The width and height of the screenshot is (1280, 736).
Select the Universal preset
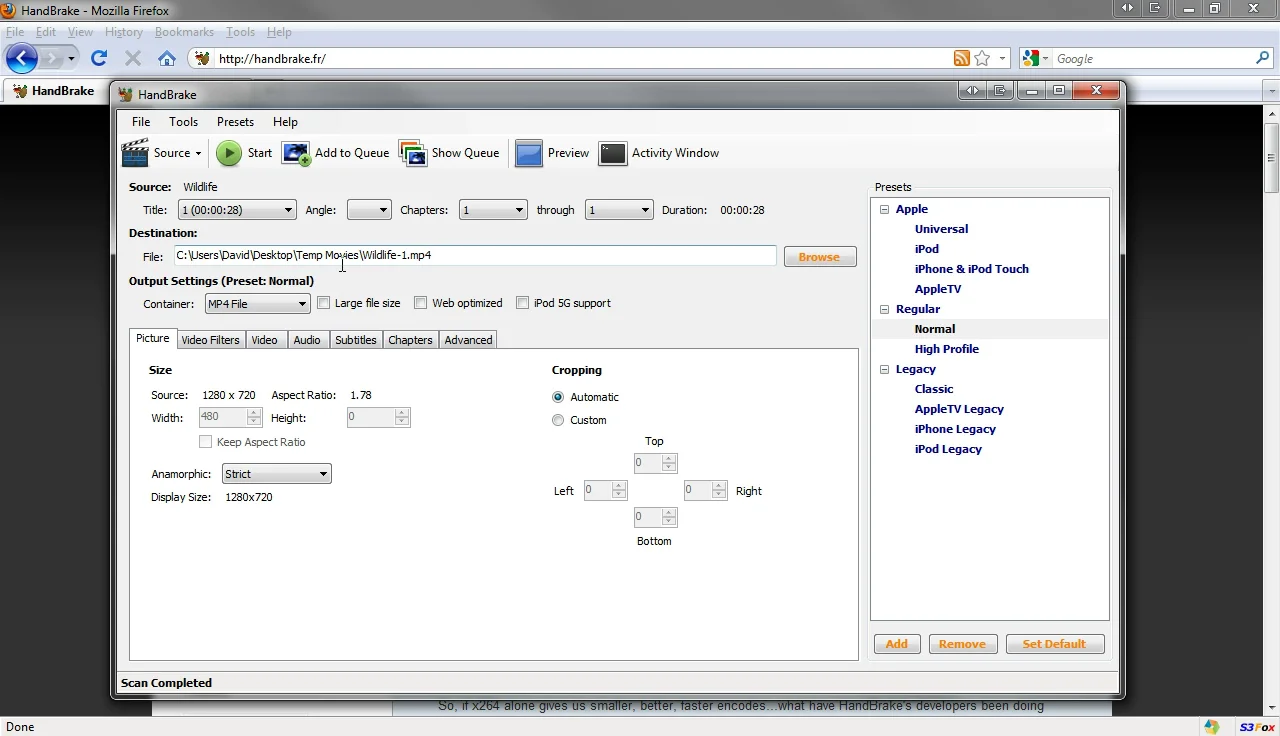(941, 229)
